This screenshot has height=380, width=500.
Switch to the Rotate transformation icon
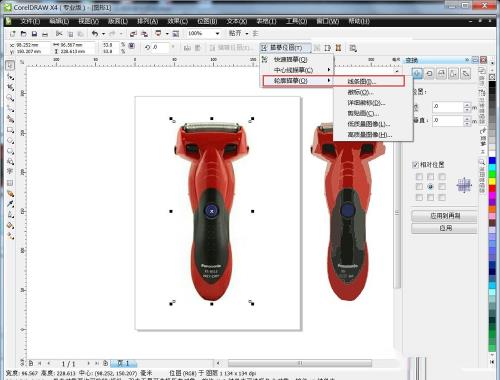[429, 73]
